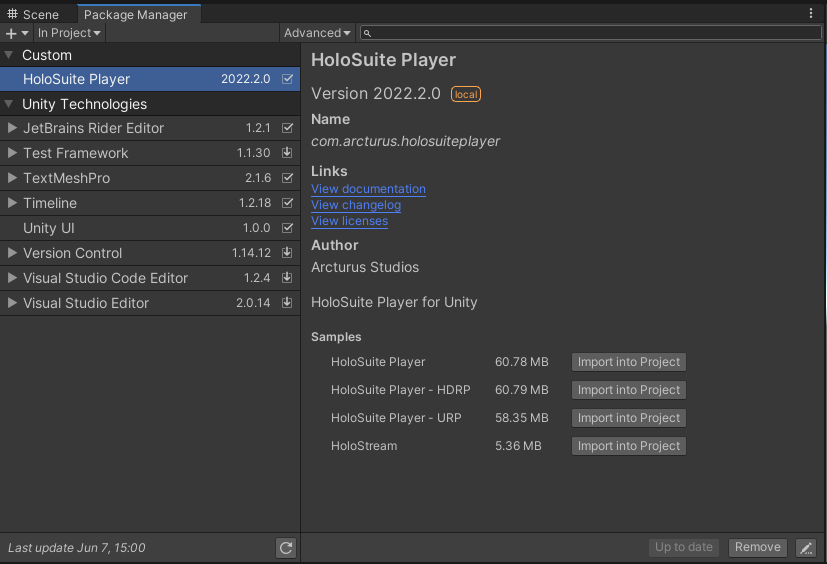Image resolution: width=827 pixels, height=564 pixels.
Task: Expand TextMeshPro versions arrow
Action: tap(12, 178)
